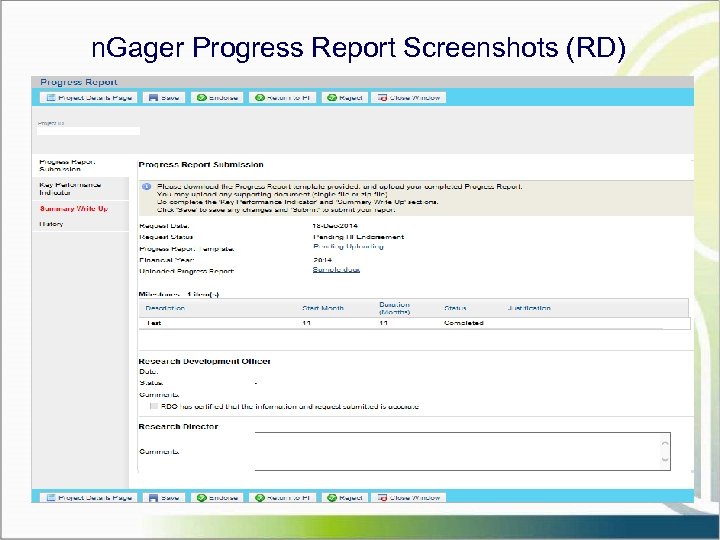Click the 'Pending HI Endorsement' request status value
The width and height of the screenshot is (720, 540).
coord(358,237)
